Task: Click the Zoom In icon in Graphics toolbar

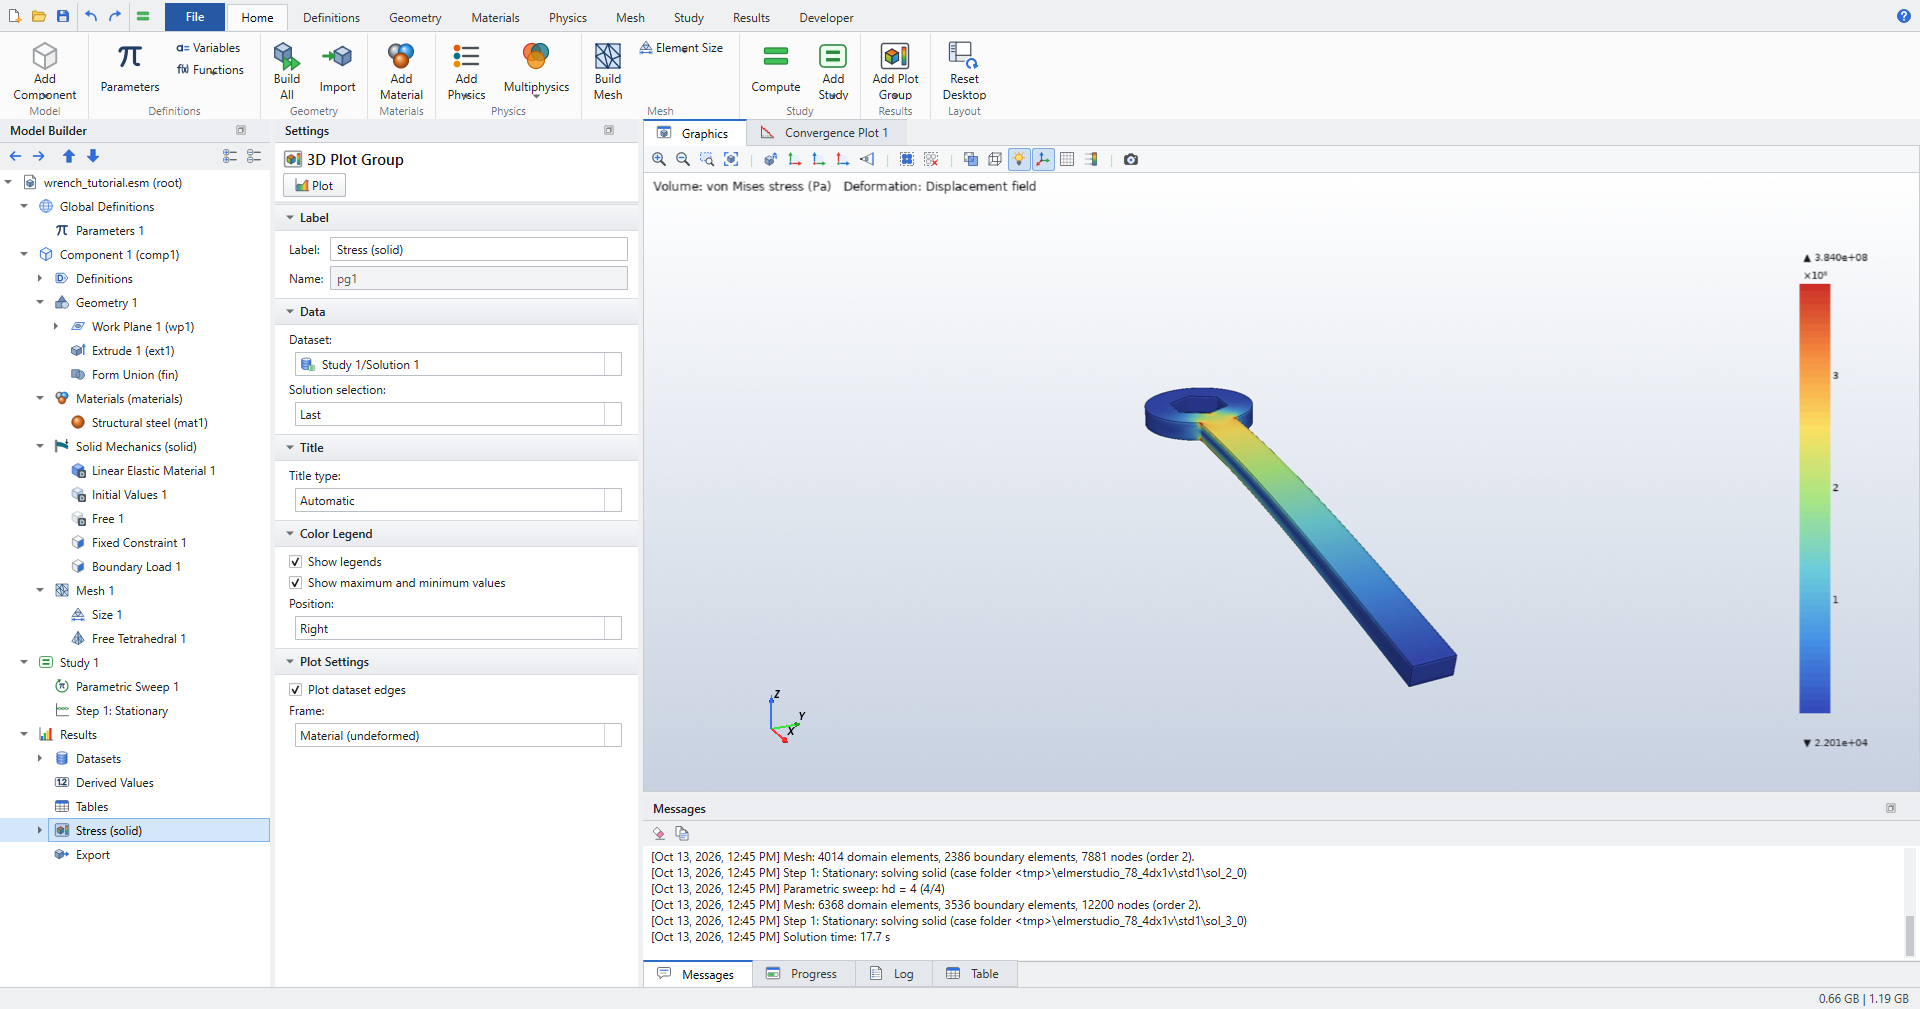Action: (659, 159)
